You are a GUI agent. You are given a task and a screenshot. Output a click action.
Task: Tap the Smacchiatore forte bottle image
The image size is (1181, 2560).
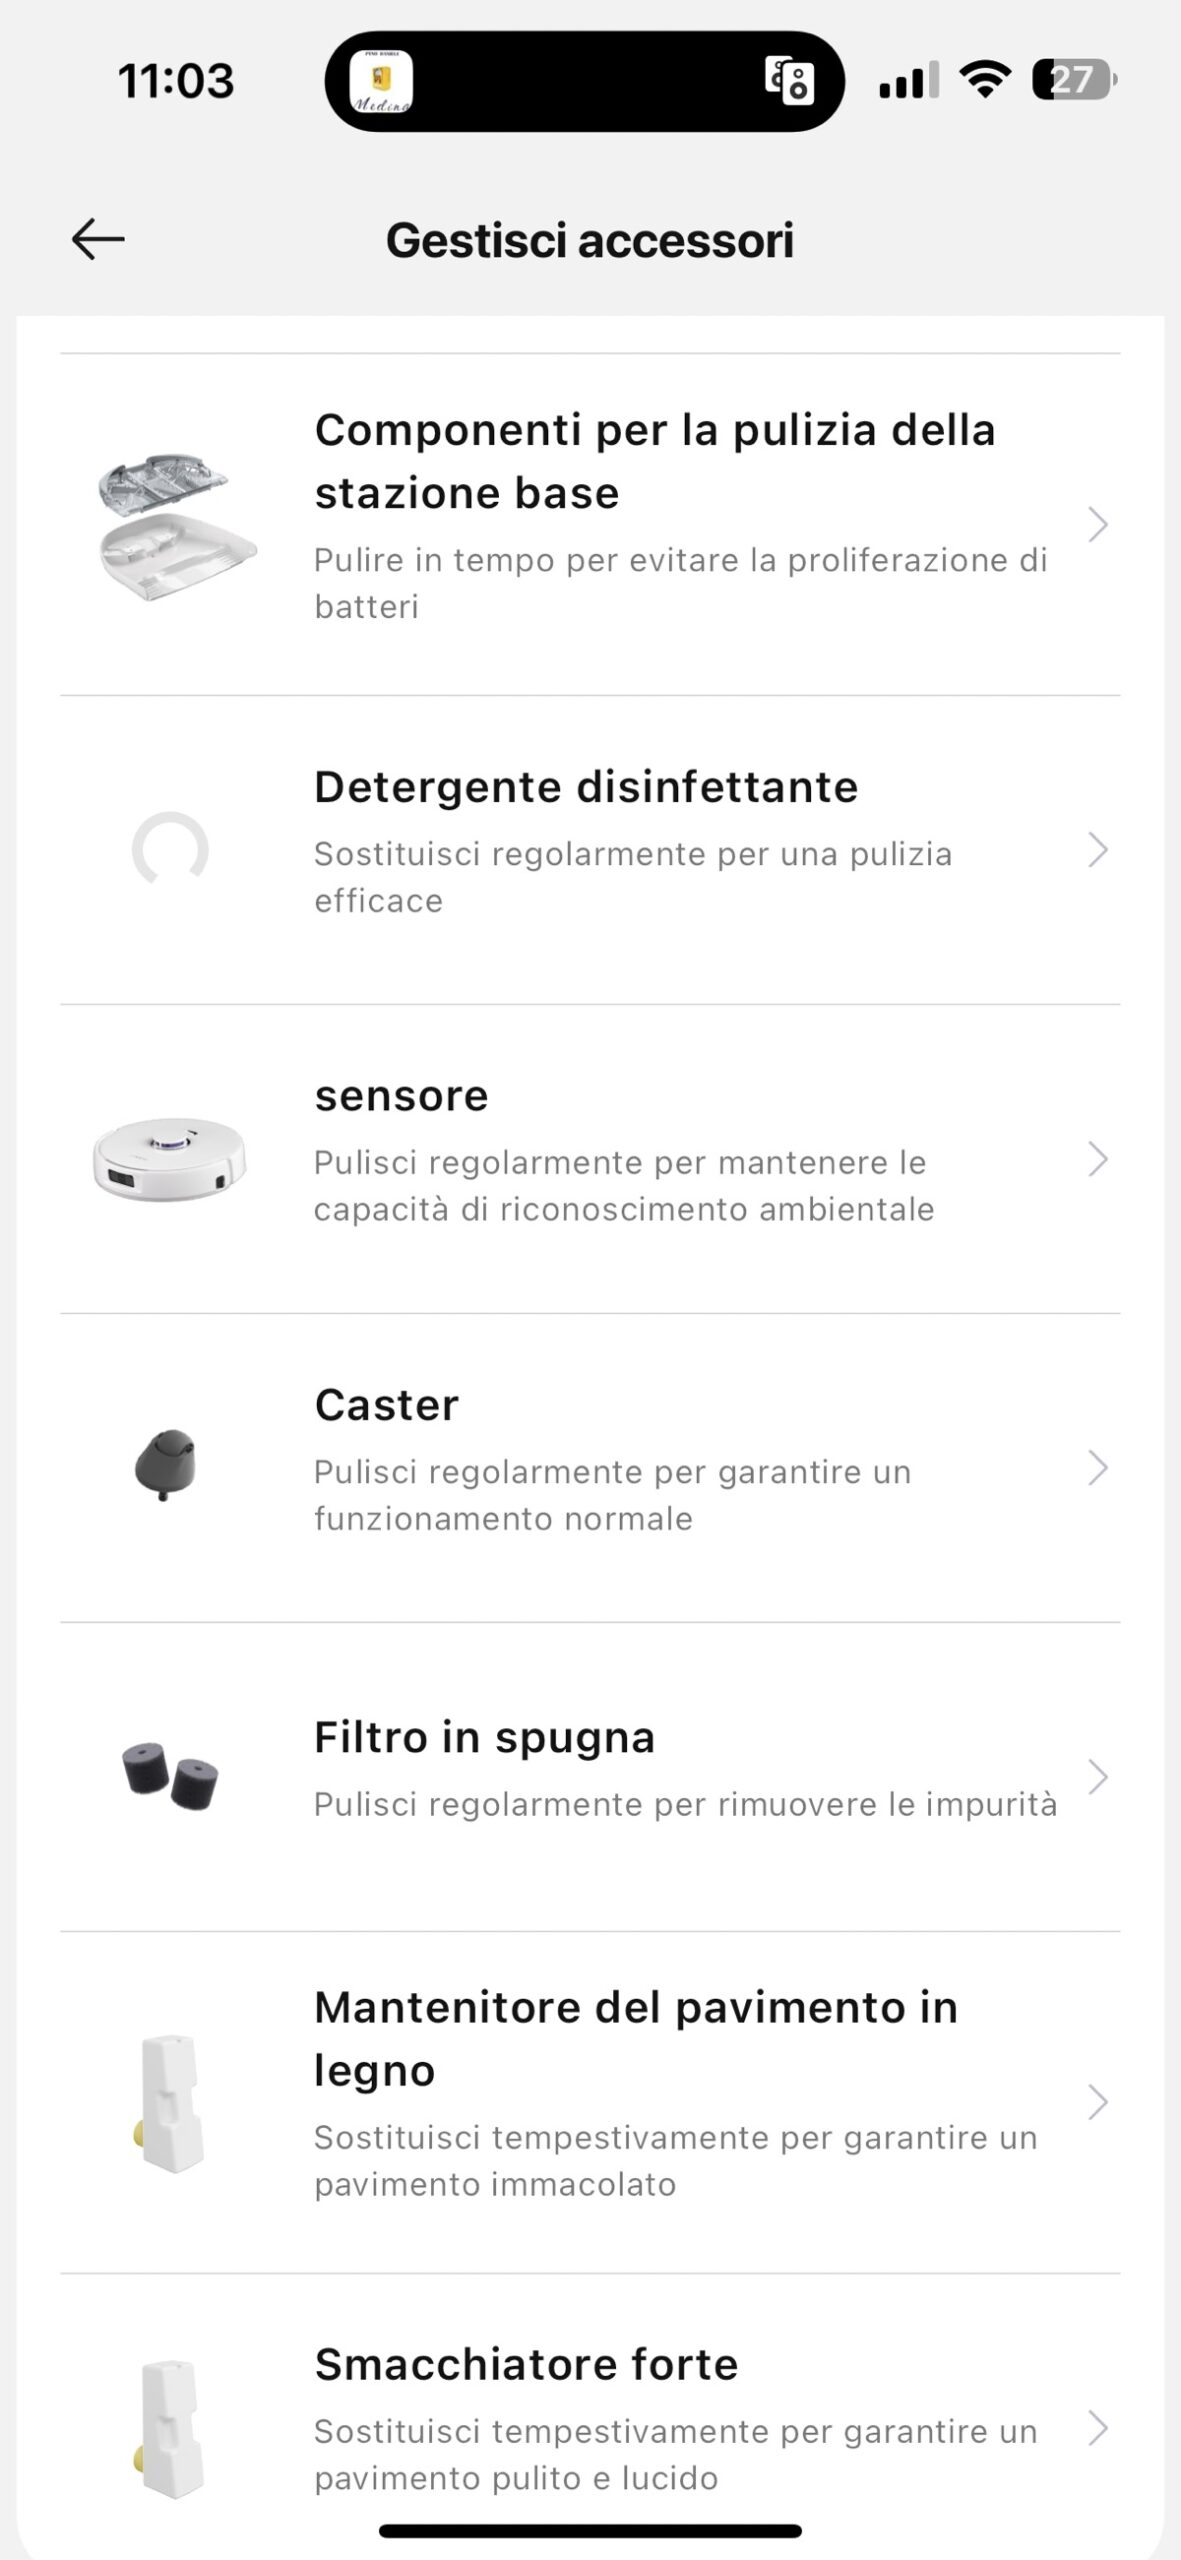(170, 2428)
